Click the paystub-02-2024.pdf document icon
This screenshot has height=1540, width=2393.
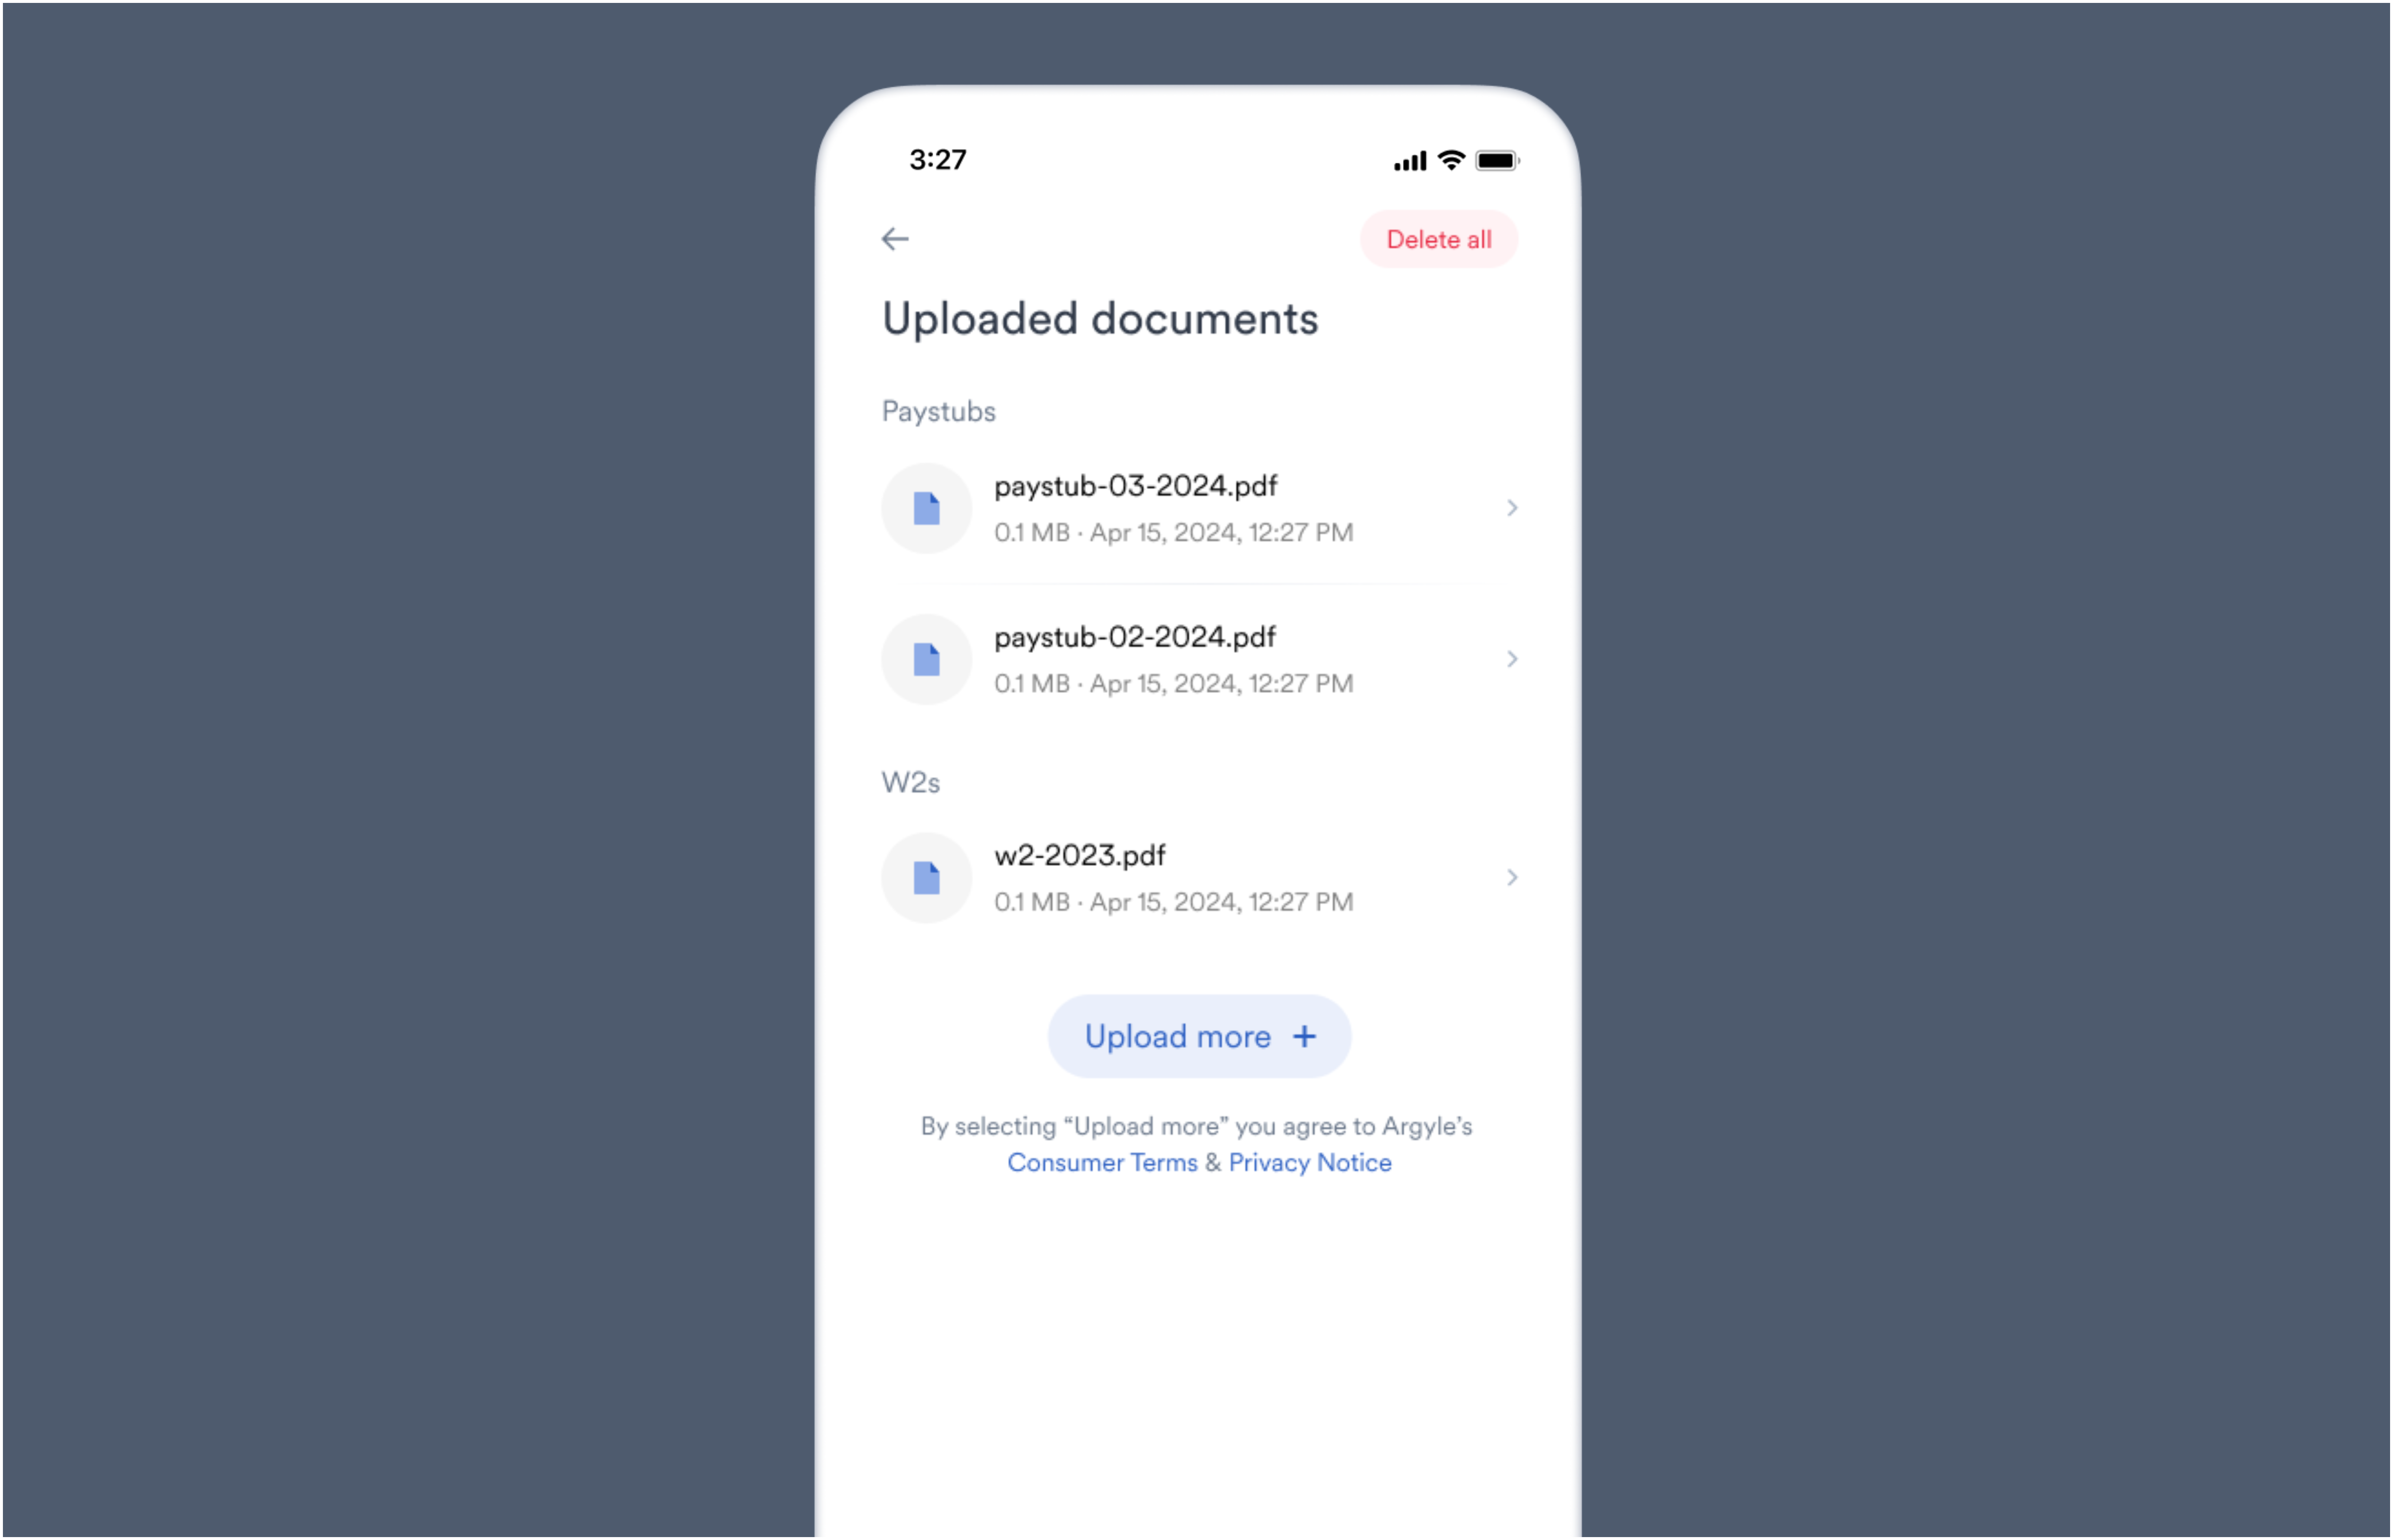point(924,657)
